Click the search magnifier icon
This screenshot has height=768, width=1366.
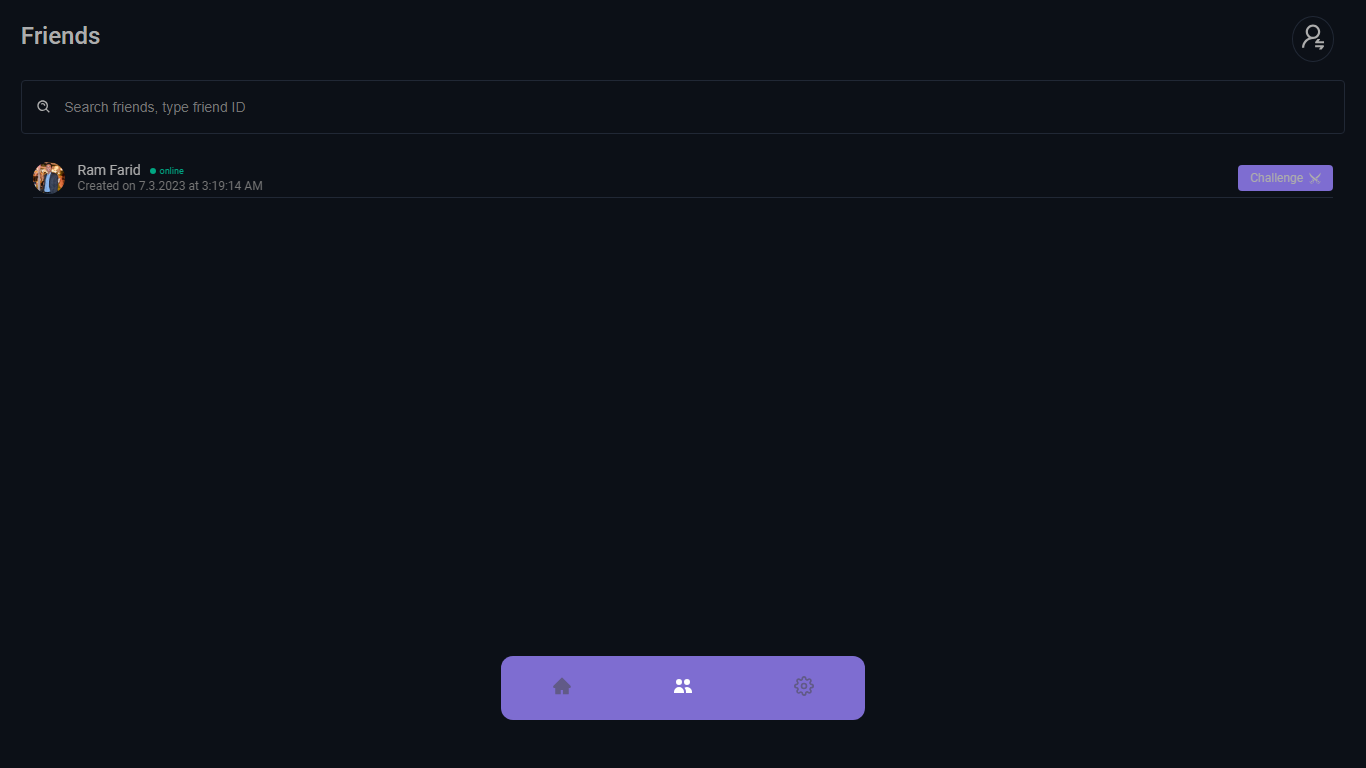tap(43, 107)
